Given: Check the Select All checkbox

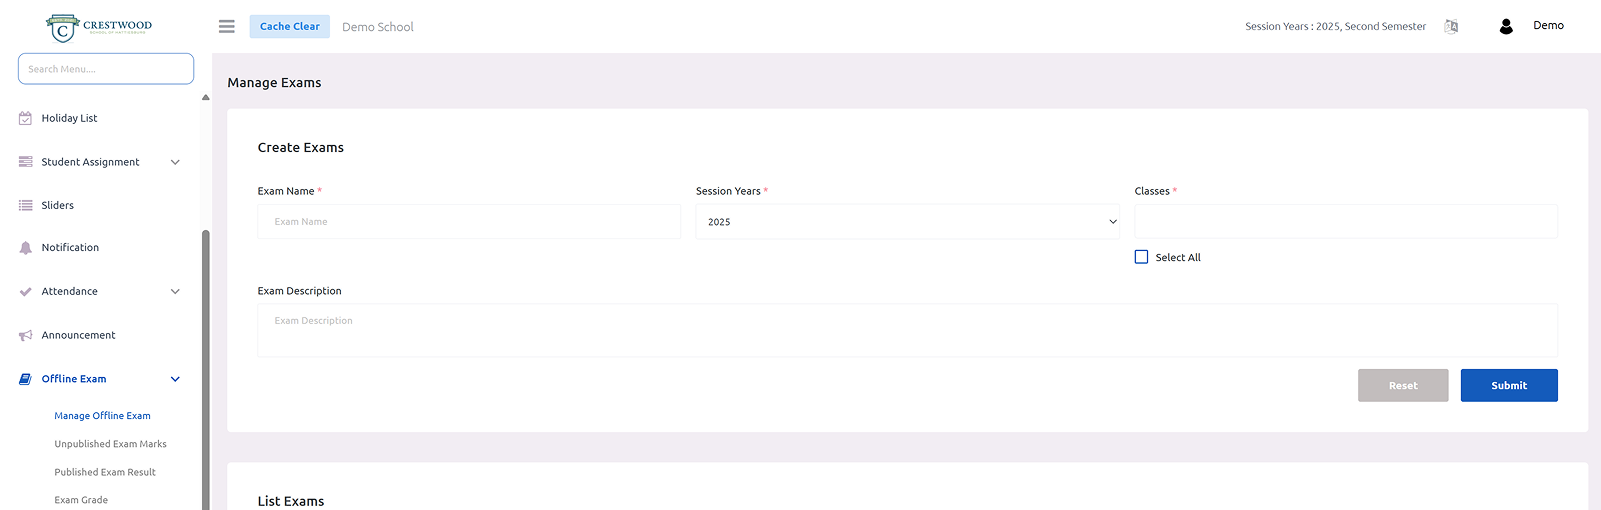Looking at the screenshot, I should (x=1141, y=257).
